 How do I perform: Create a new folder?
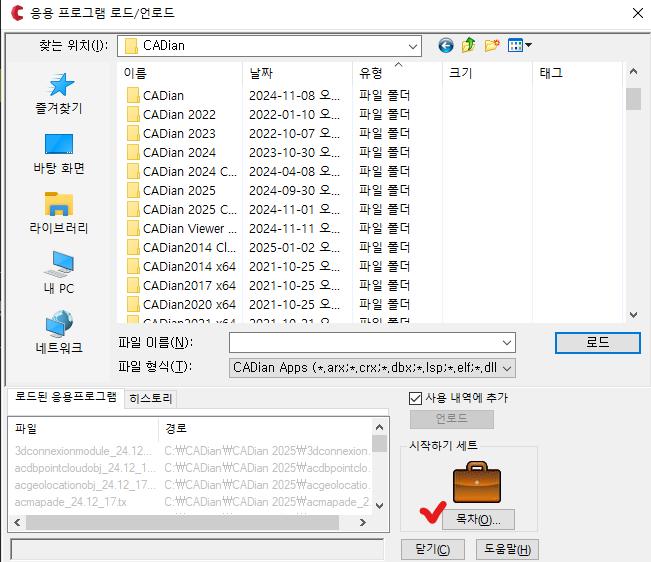click(x=492, y=46)
